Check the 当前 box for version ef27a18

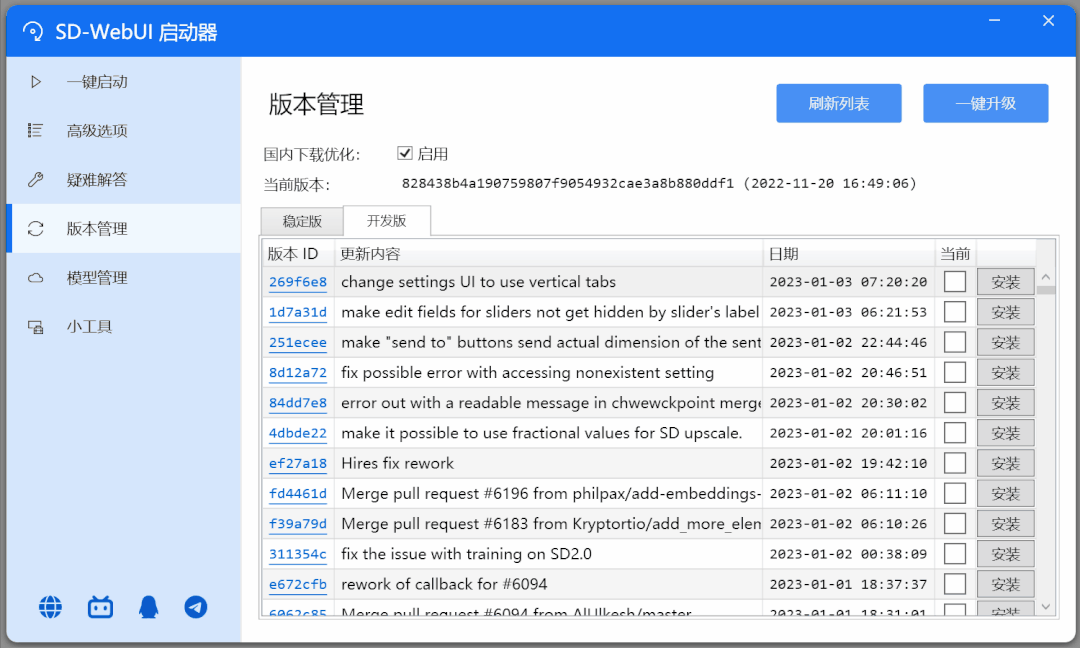pyautogui.click(x=955, y=462)
